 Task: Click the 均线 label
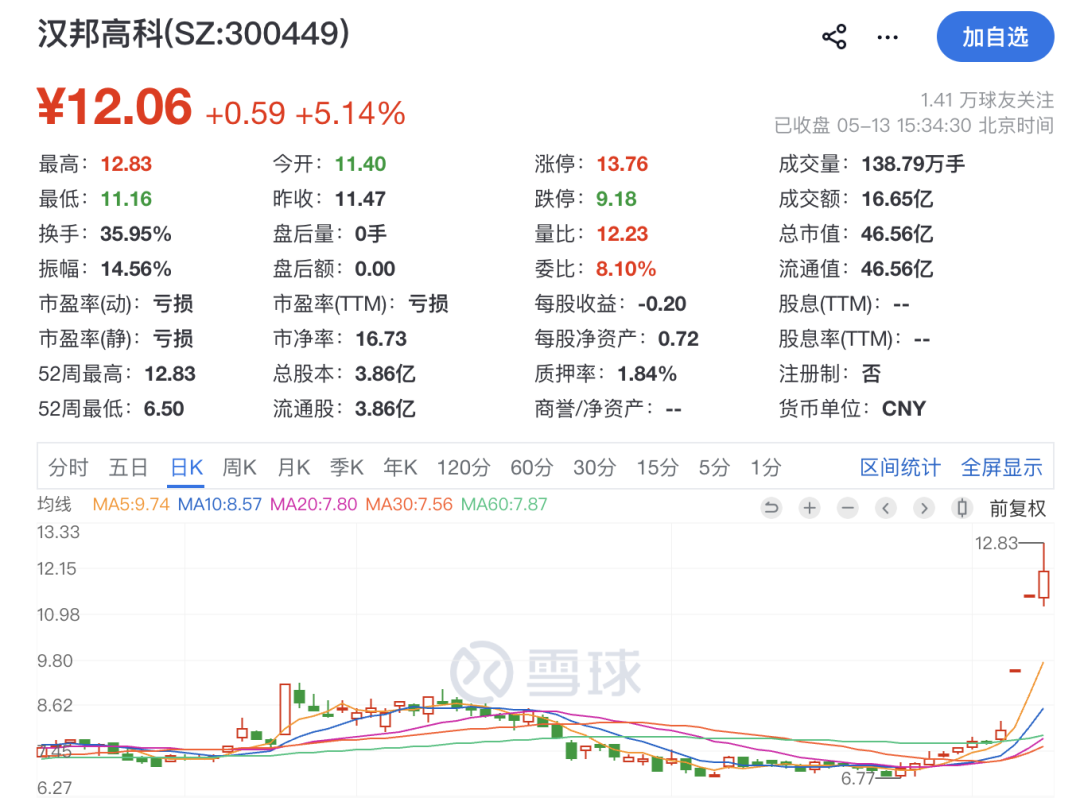pyautogui.click(x=54, y=504)
